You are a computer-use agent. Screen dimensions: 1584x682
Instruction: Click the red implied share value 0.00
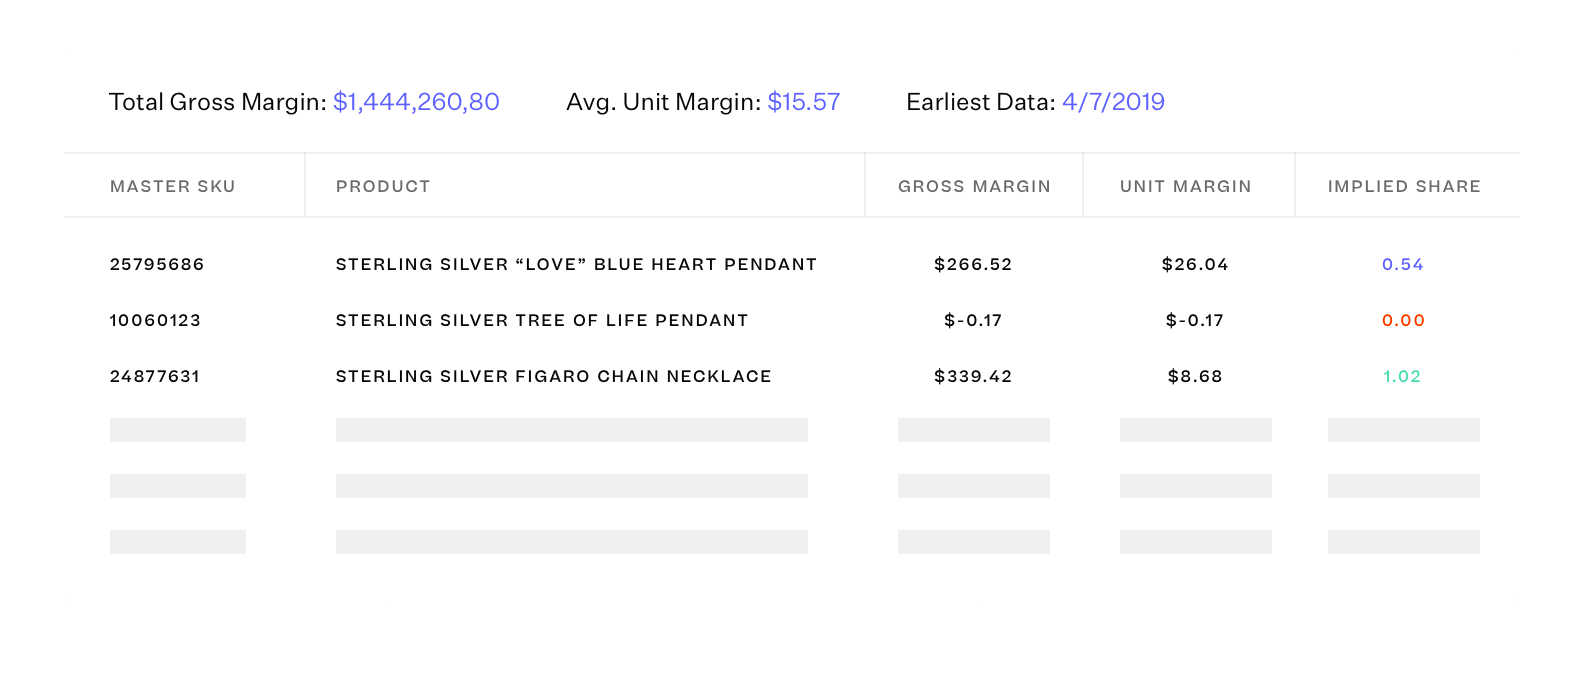(x=1403, y=320)
